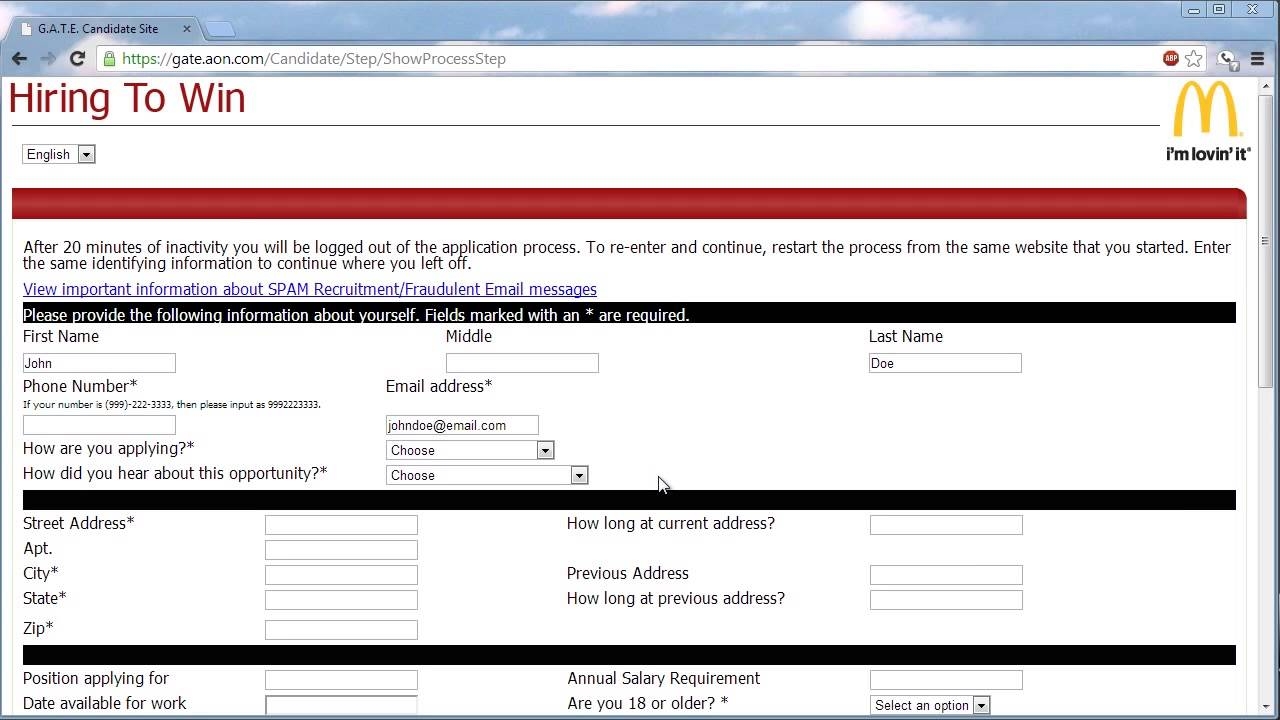
Task: Reload the page
Action: coord(77,58)
